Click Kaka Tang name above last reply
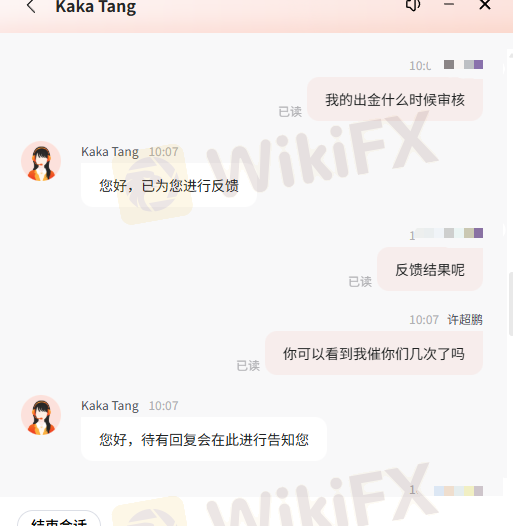This screenshot has height=526, width=513. 110,406
